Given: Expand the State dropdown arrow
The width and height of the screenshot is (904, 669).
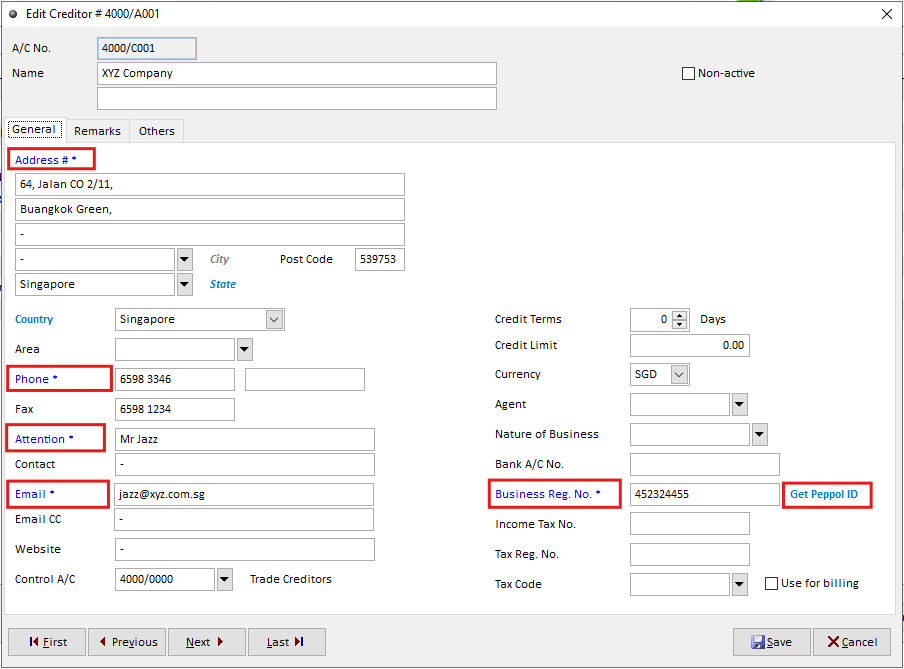Looking at the screenshot, I should tap(184, 284).
